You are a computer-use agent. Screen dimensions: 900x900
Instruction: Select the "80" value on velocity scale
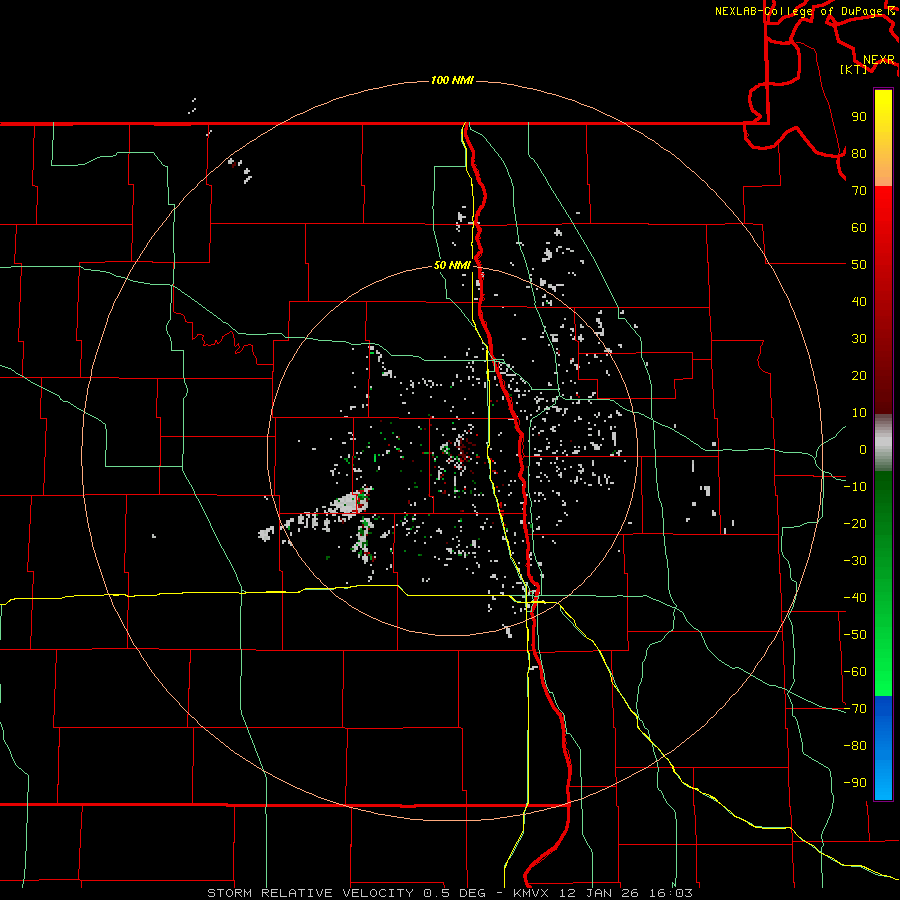click(859, 154)
